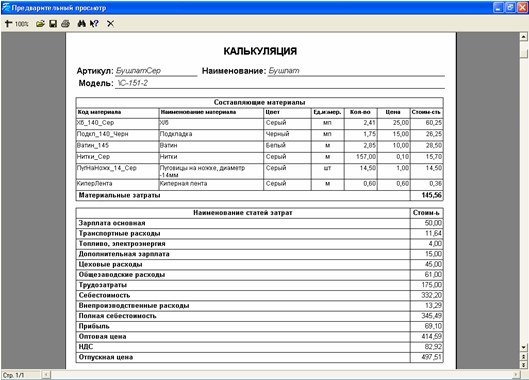Click the zoom tool icon in the toolbar
Image resolution: width=529 pixels, height=380 pixels.
pos(8,24)
